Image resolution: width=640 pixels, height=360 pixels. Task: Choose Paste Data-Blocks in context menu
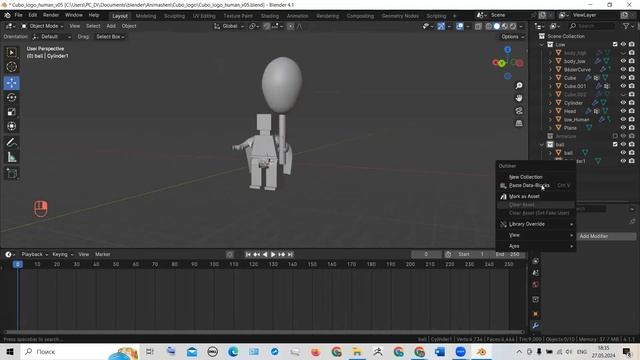(x=536, y=185)
